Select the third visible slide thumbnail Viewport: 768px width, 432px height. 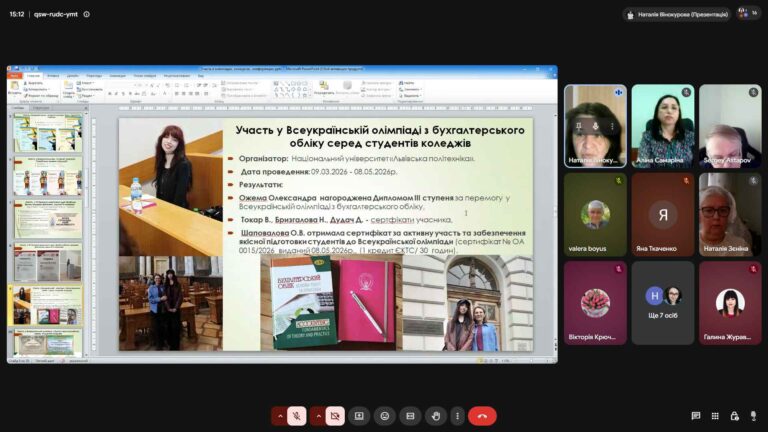pos(48,219)
